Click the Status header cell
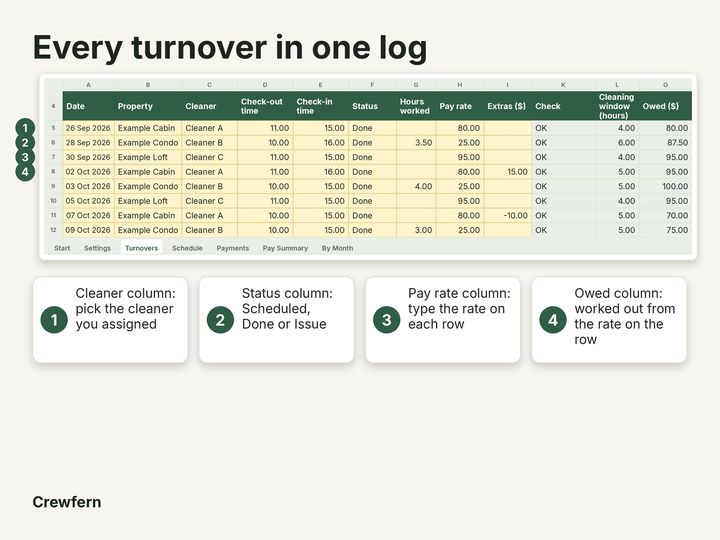 (x=372, y=106)
